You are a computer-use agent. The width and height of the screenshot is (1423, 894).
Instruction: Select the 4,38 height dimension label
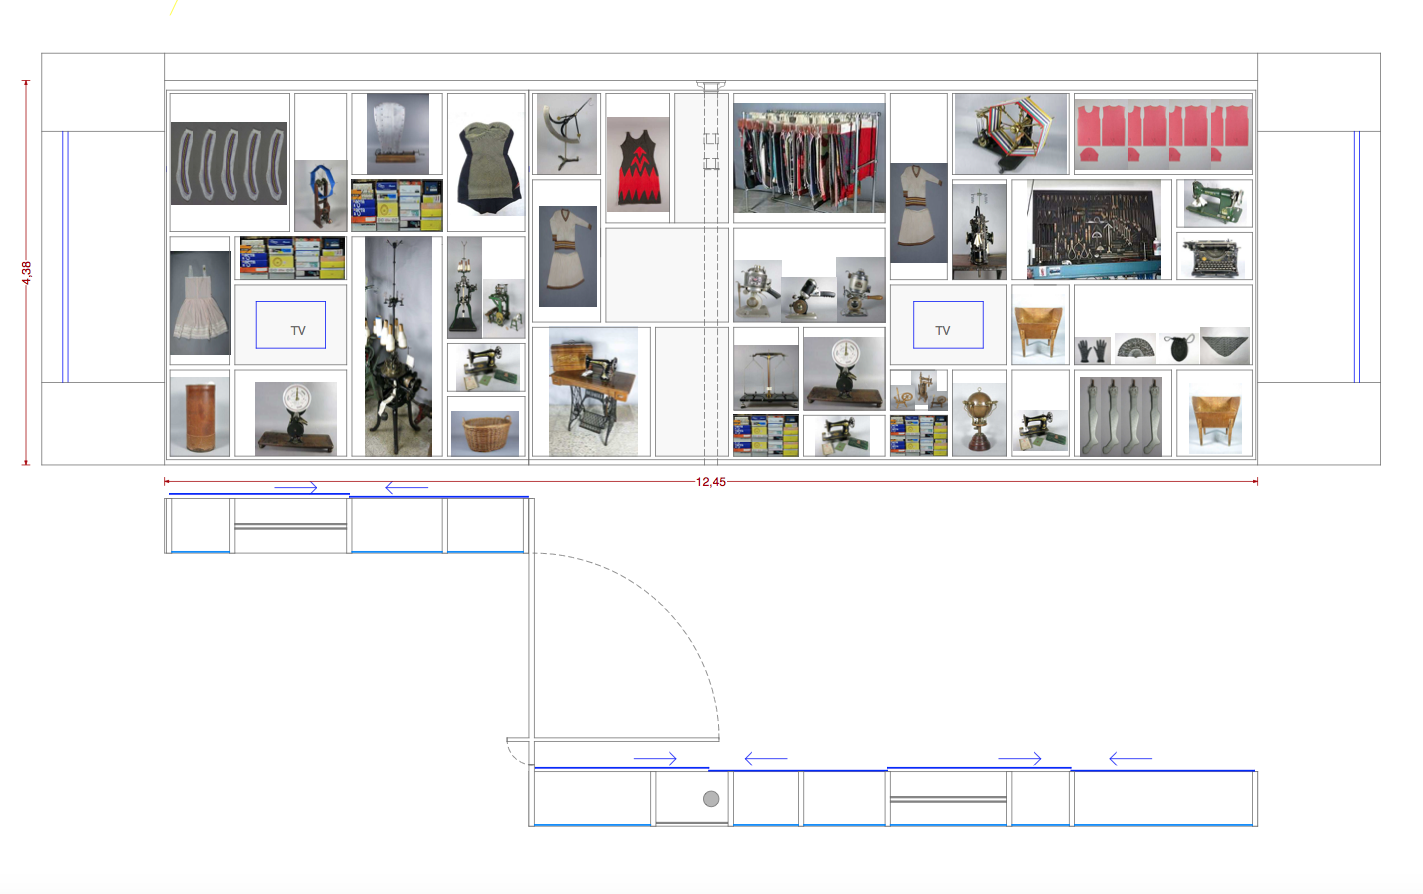tap(26, 273)
